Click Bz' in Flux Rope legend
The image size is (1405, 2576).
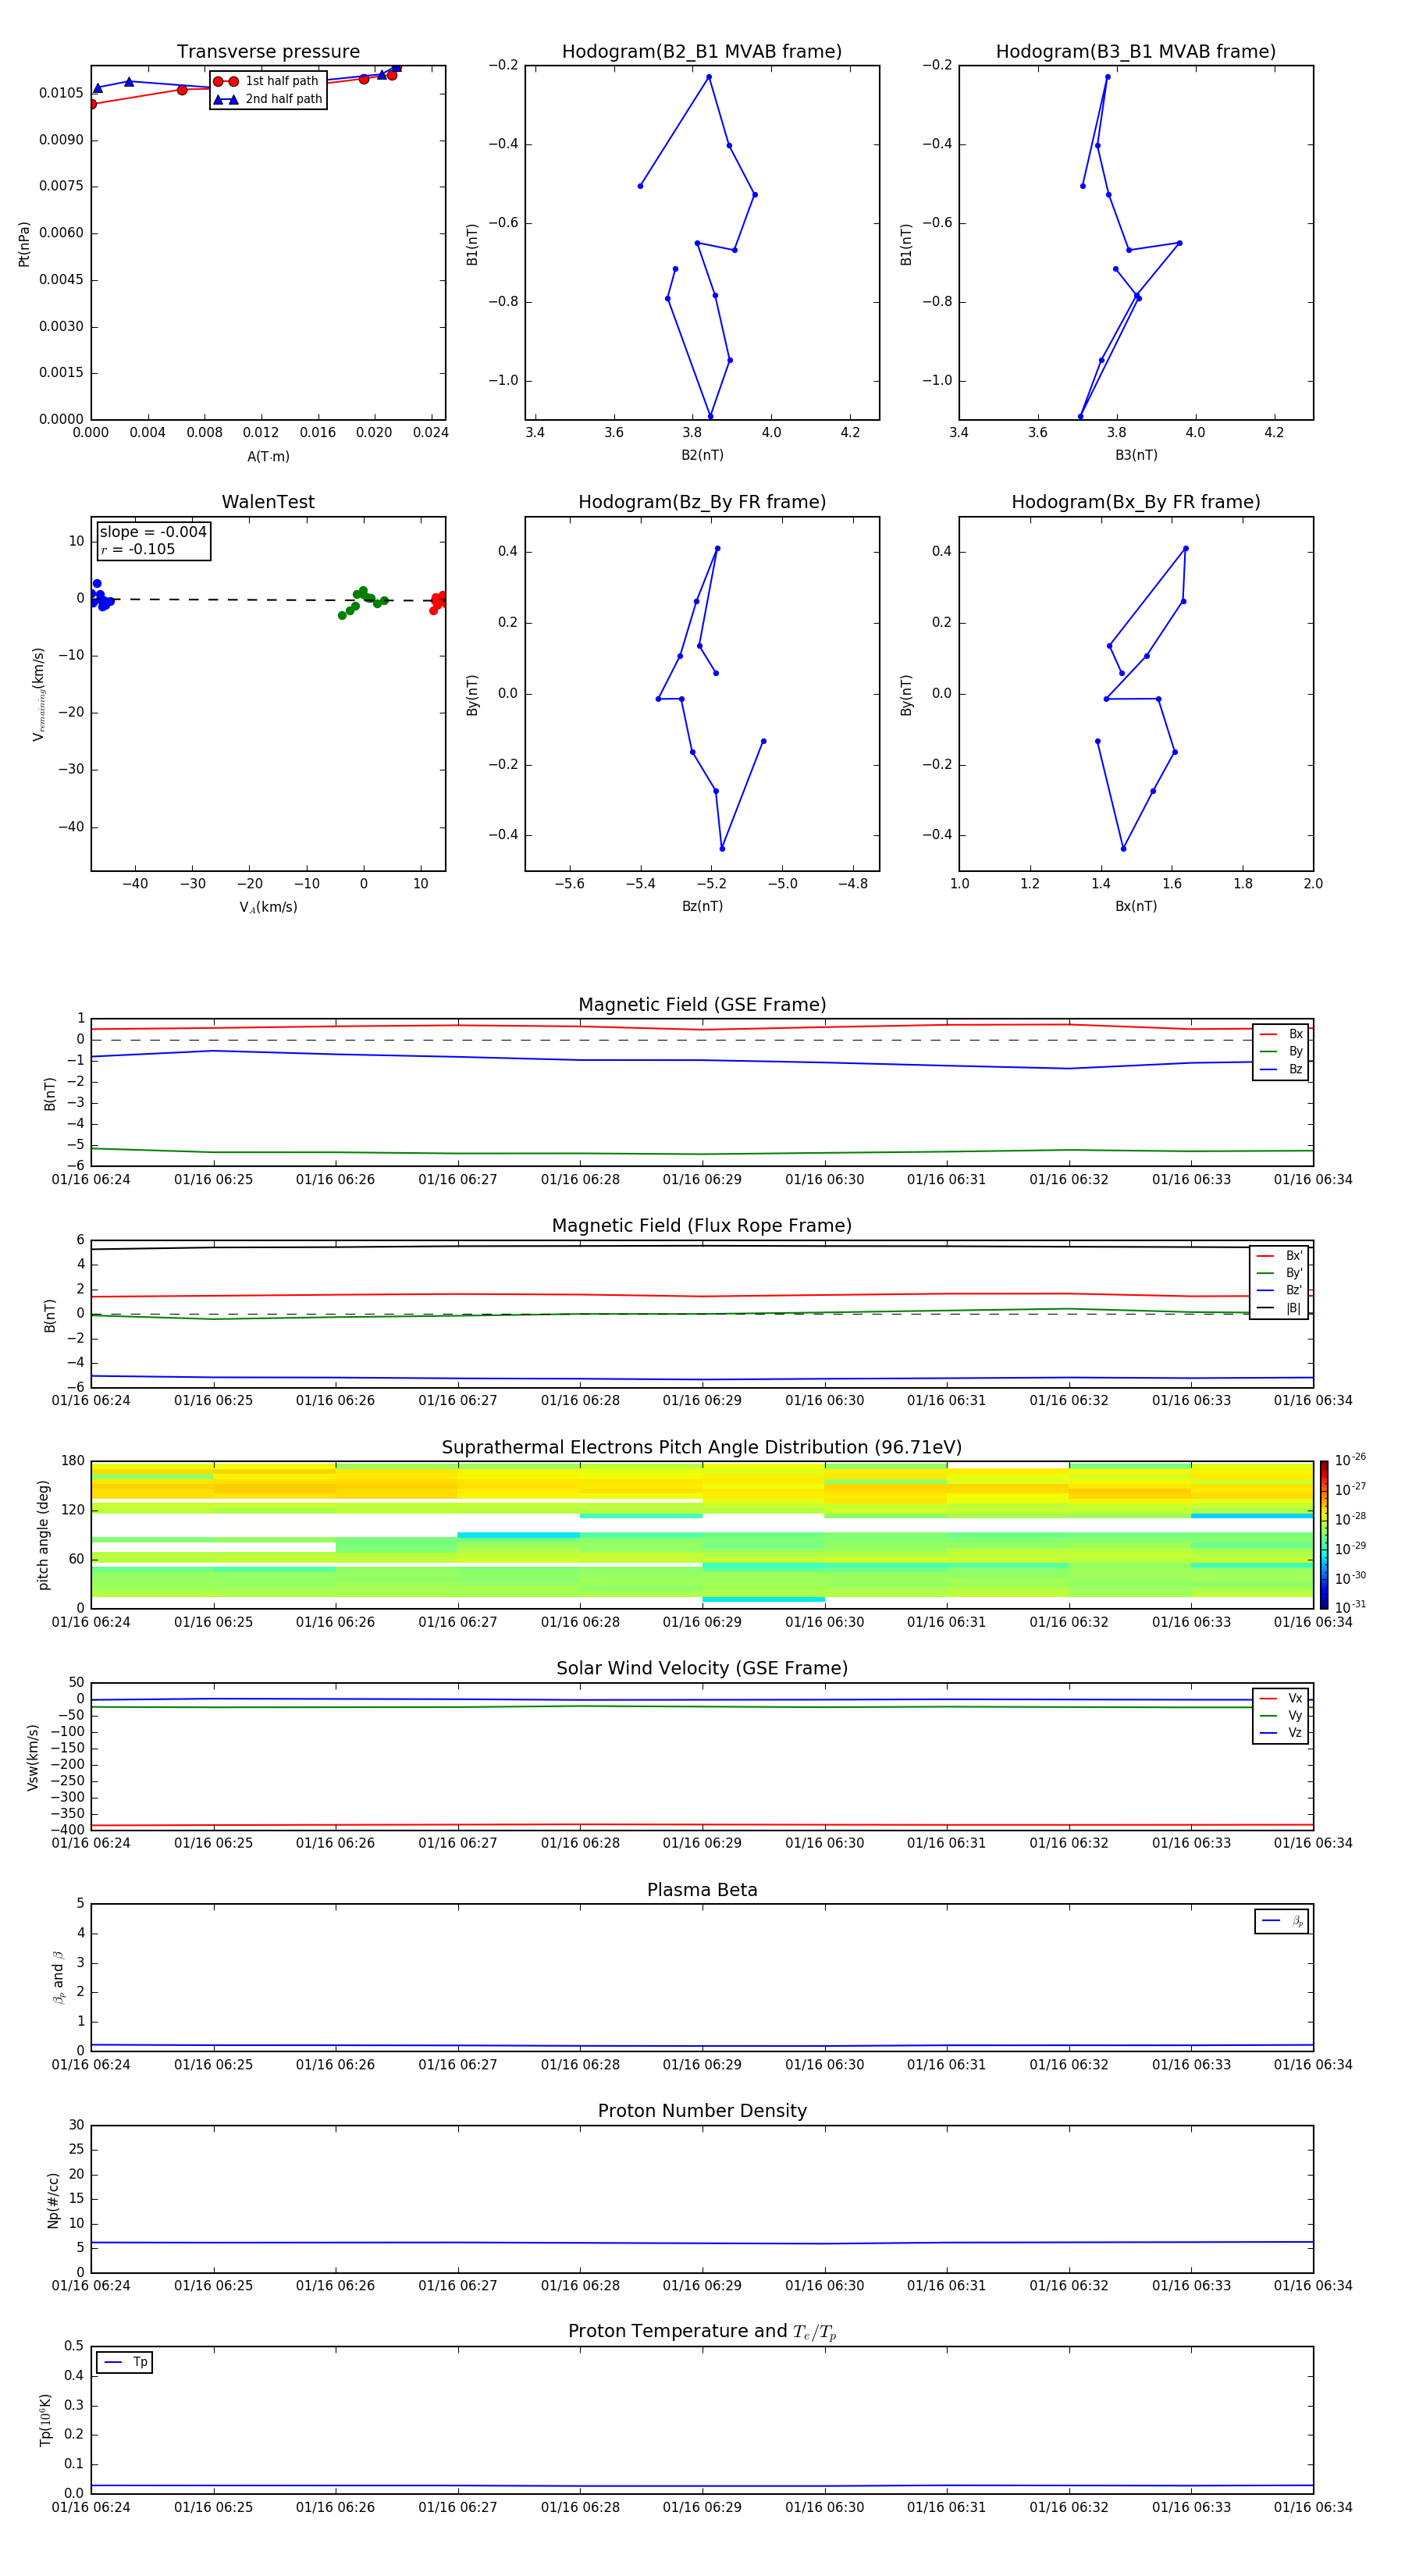tap(1280, 1291)
